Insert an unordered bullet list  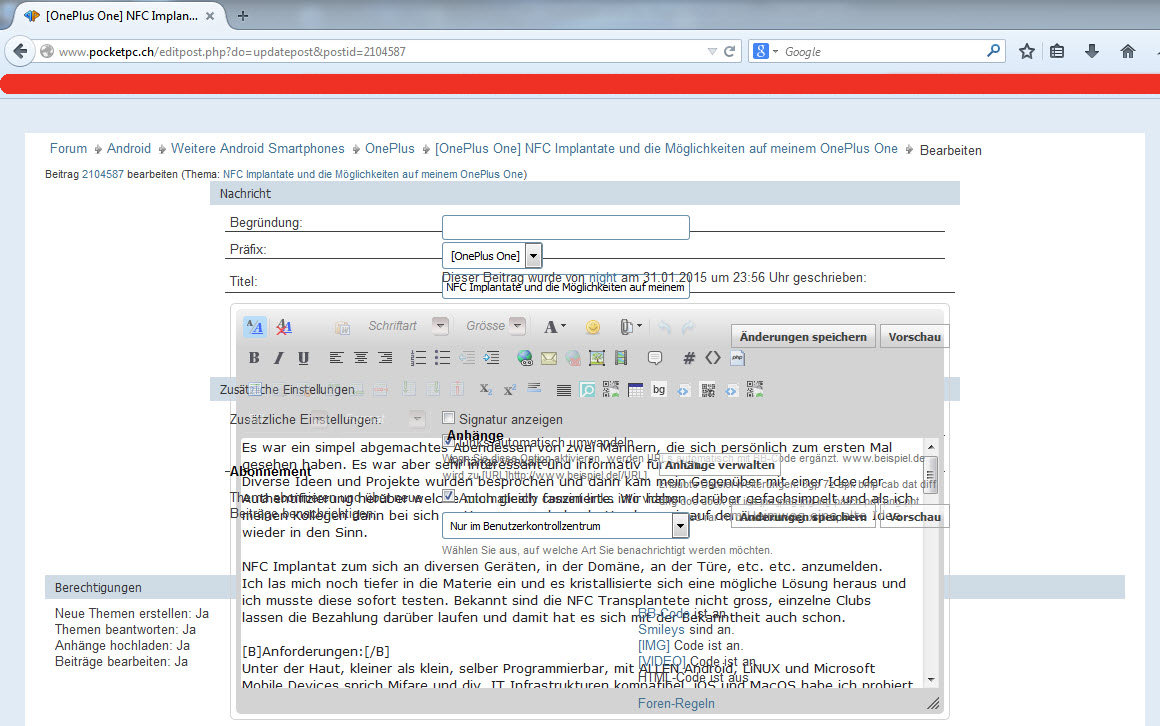tap(442, 358)
